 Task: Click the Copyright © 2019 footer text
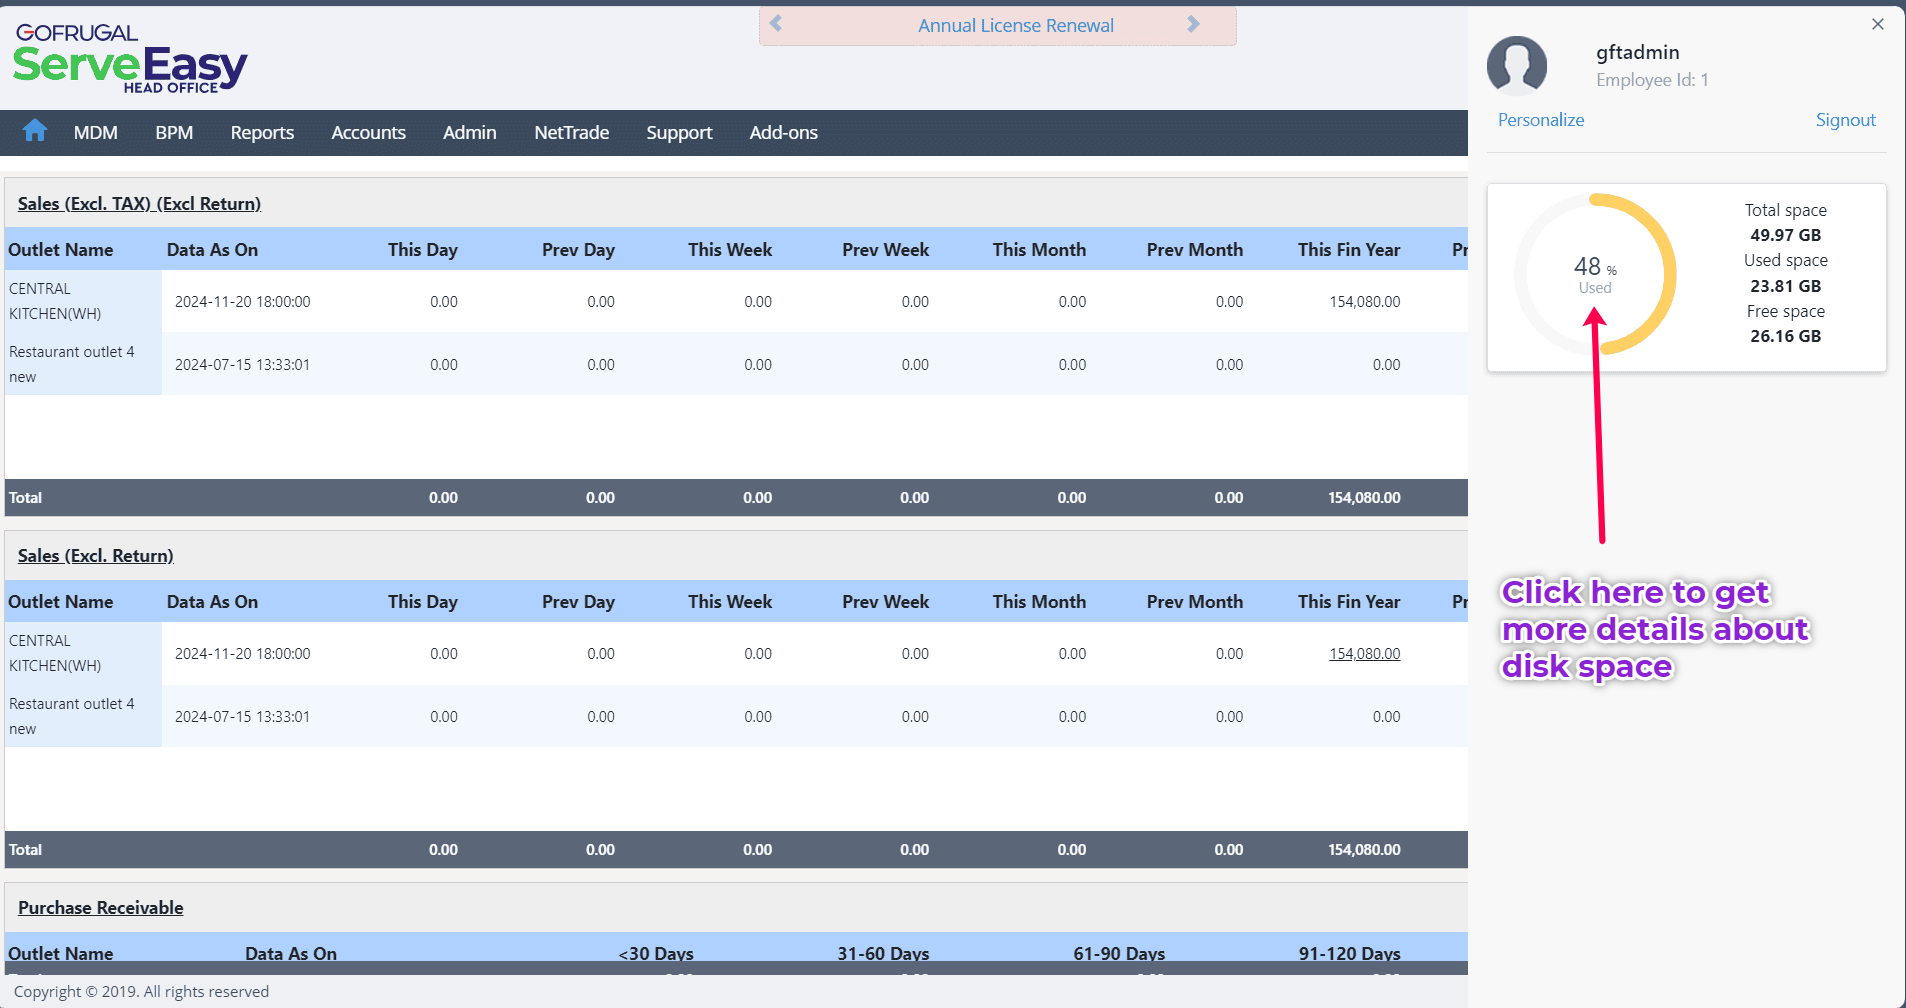[x=142, y=992]
